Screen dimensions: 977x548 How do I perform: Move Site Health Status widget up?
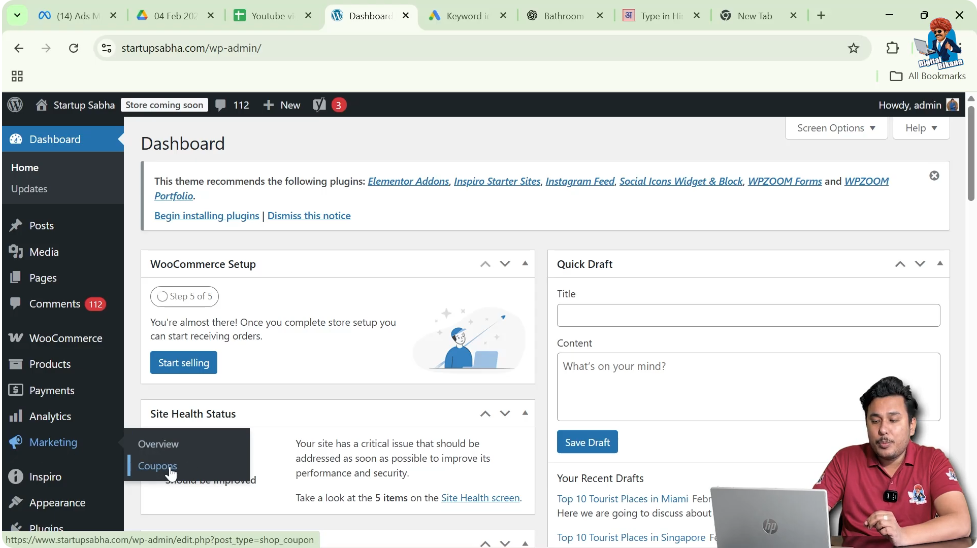pyautogui.click(x=485, y=414)
